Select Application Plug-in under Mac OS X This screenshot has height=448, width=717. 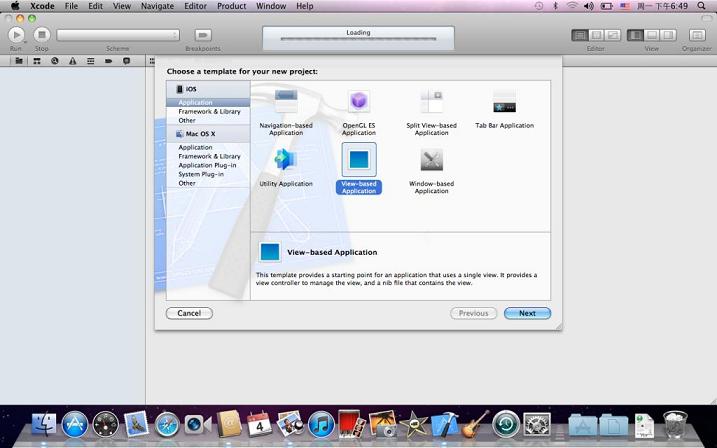pyautogui.click(x=207, y=165)
